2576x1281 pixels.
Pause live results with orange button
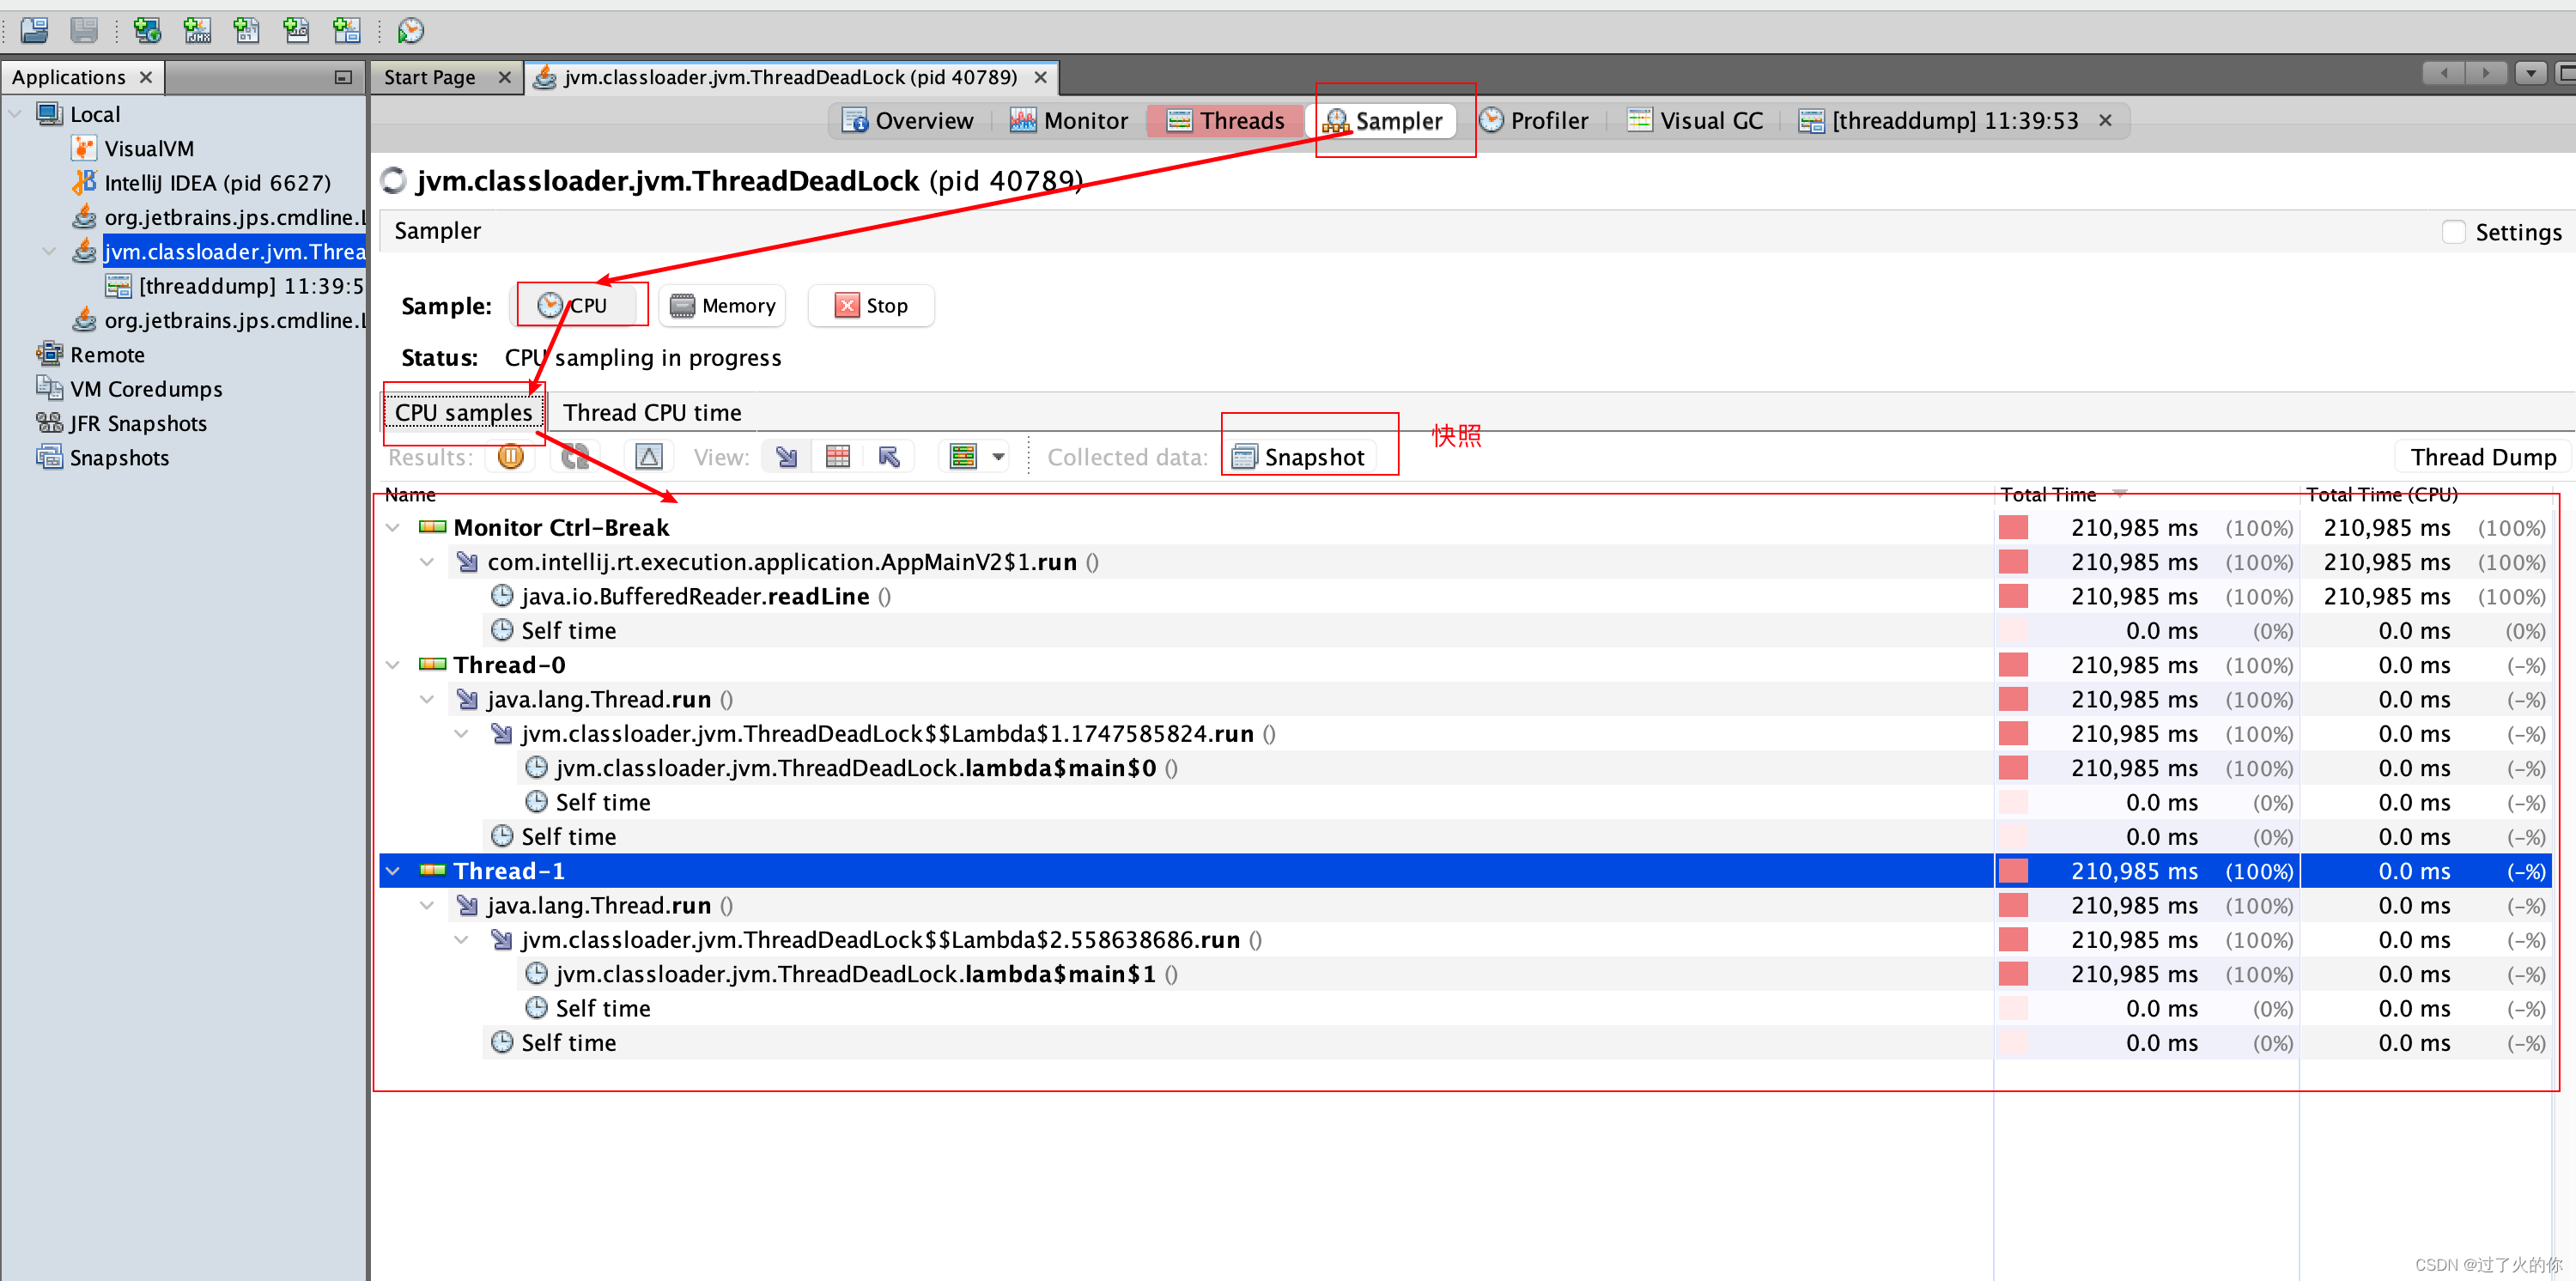coord(511,457)
